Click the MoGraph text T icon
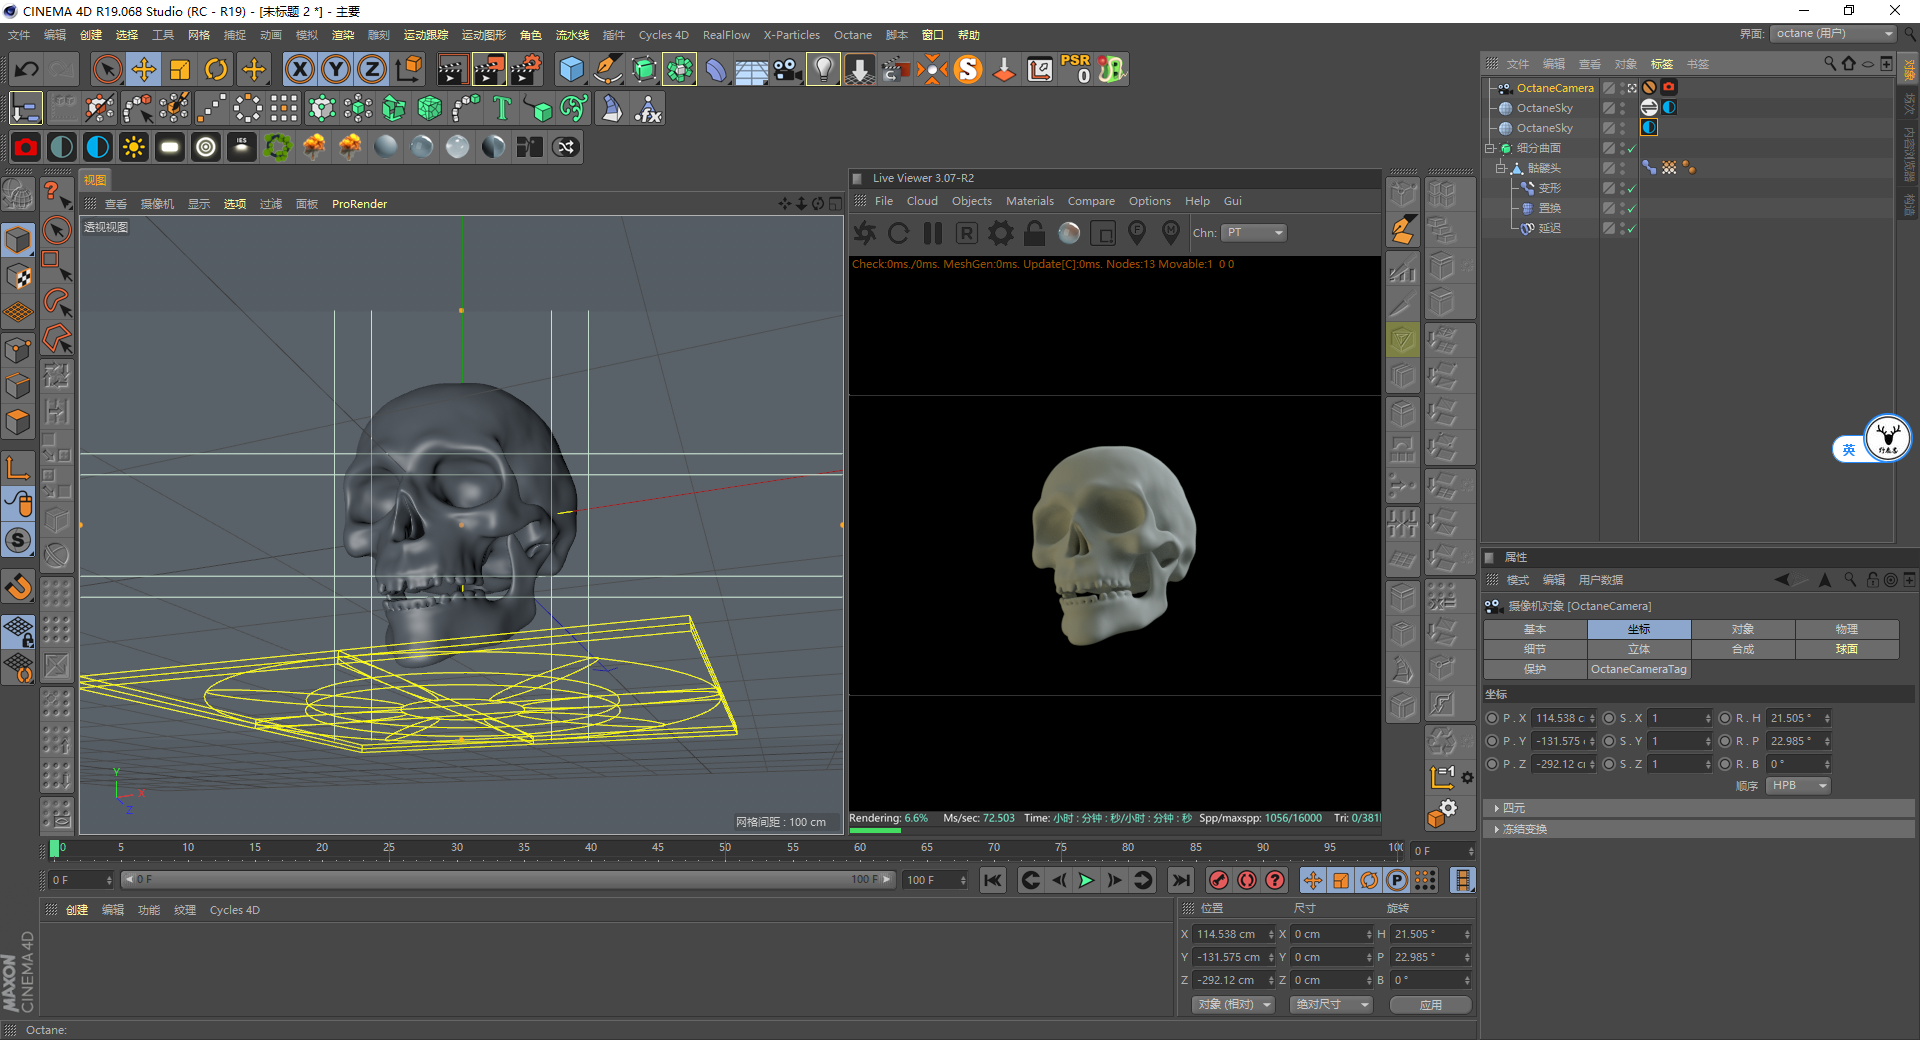Viewport: 1920px width, 1040px height. [502, 108]
